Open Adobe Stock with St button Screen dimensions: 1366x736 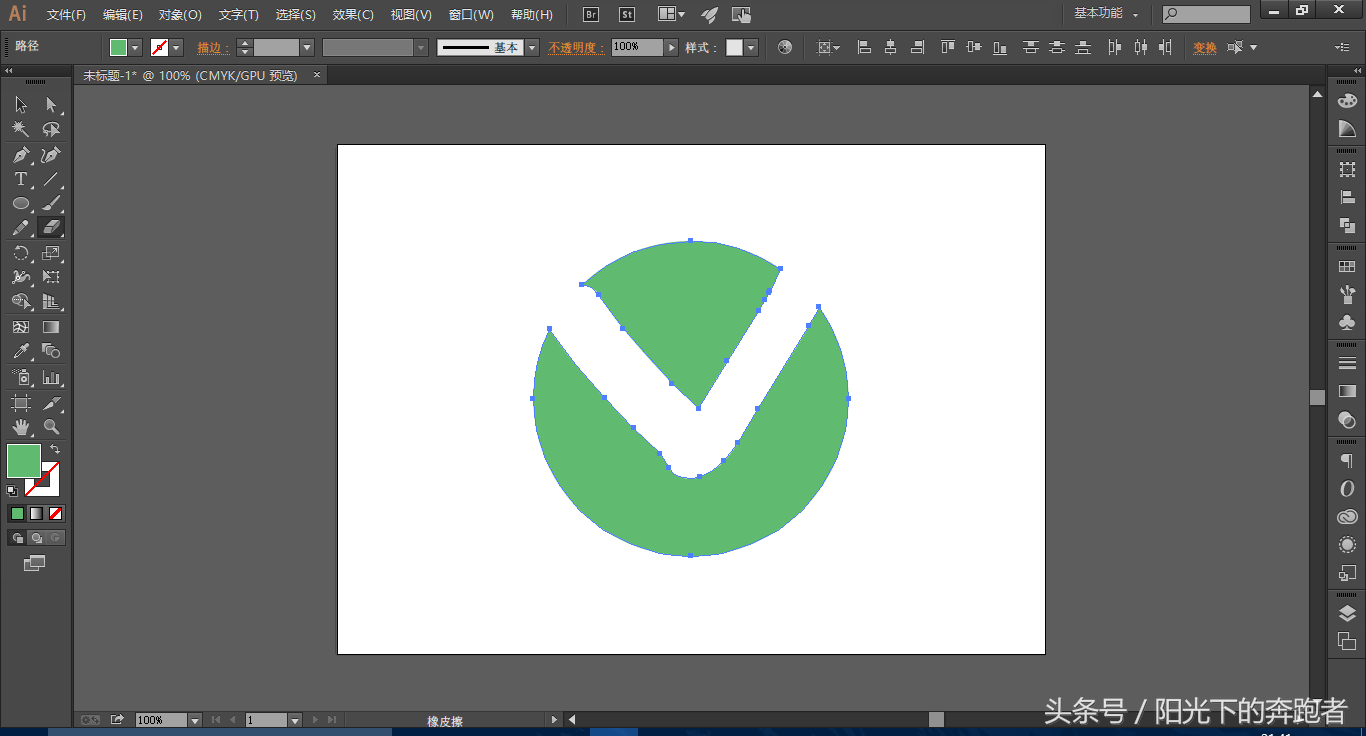(627, 14)
